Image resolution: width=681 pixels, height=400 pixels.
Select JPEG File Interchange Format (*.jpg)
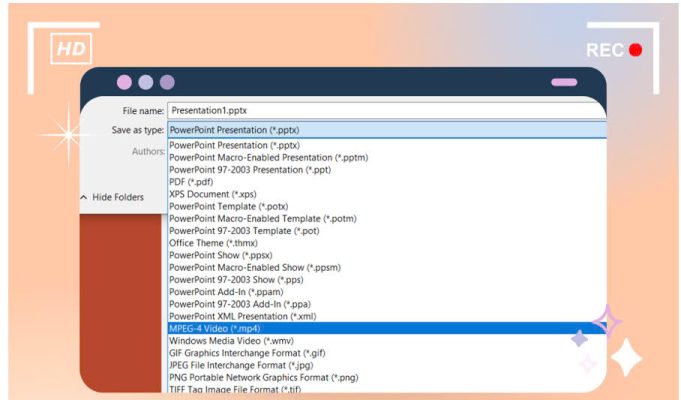[x=387, y=365]
